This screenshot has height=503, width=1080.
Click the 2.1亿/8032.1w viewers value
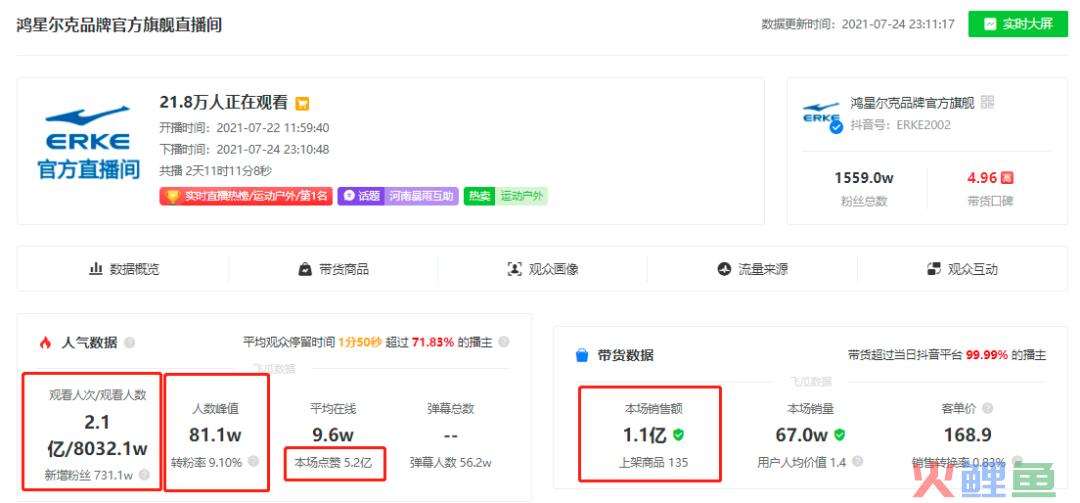[x=97, y=435]
